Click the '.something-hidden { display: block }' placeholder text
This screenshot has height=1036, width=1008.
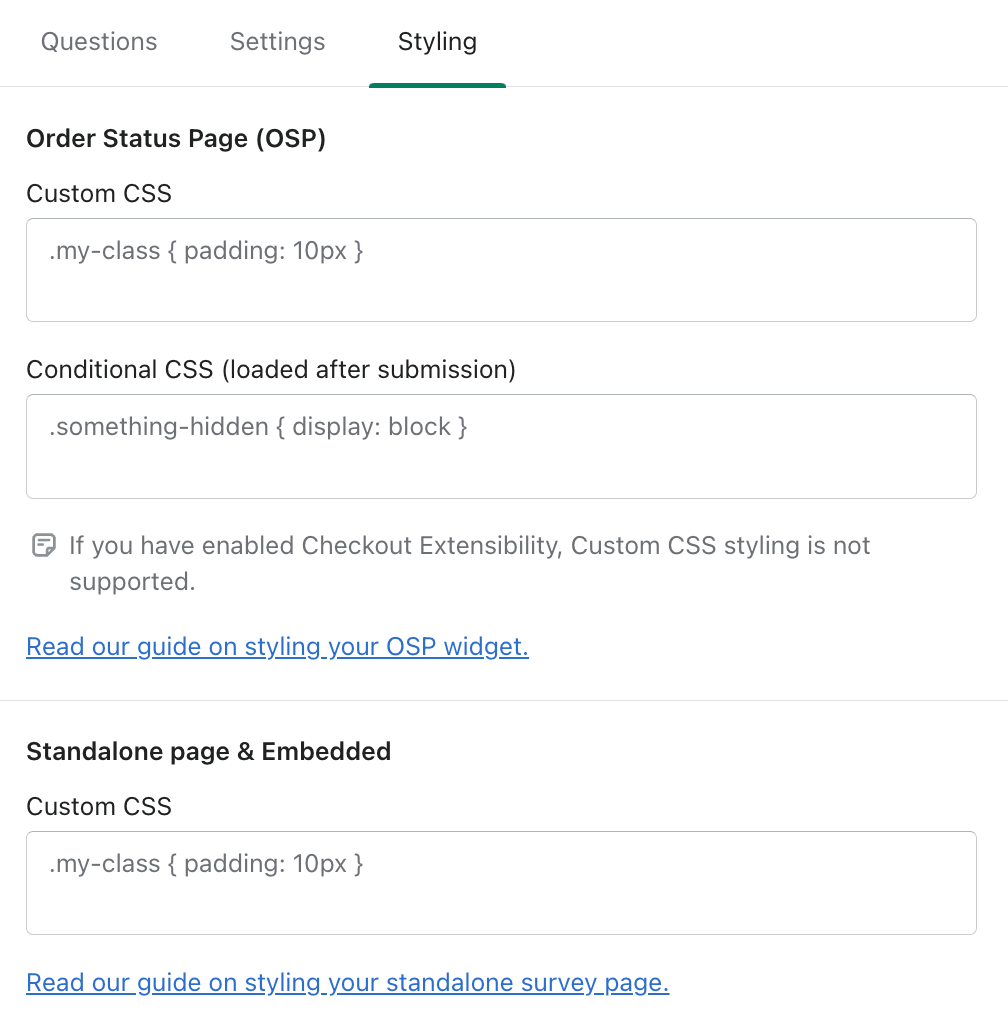point(258,427)
